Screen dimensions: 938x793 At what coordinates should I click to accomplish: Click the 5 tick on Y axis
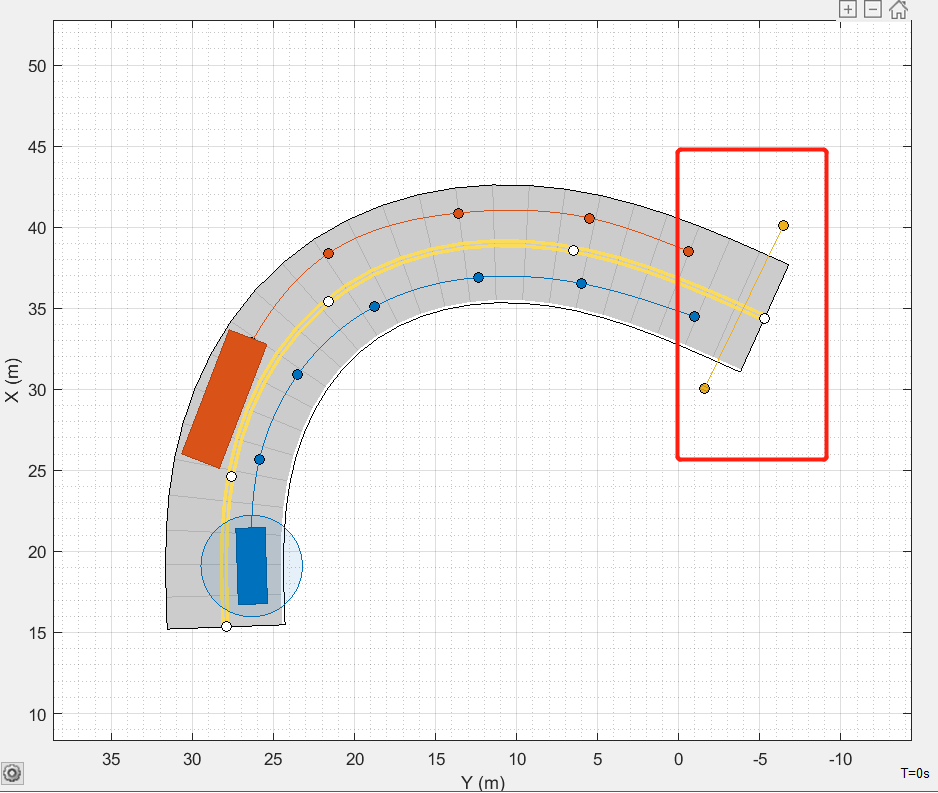[x=598, y=759]
